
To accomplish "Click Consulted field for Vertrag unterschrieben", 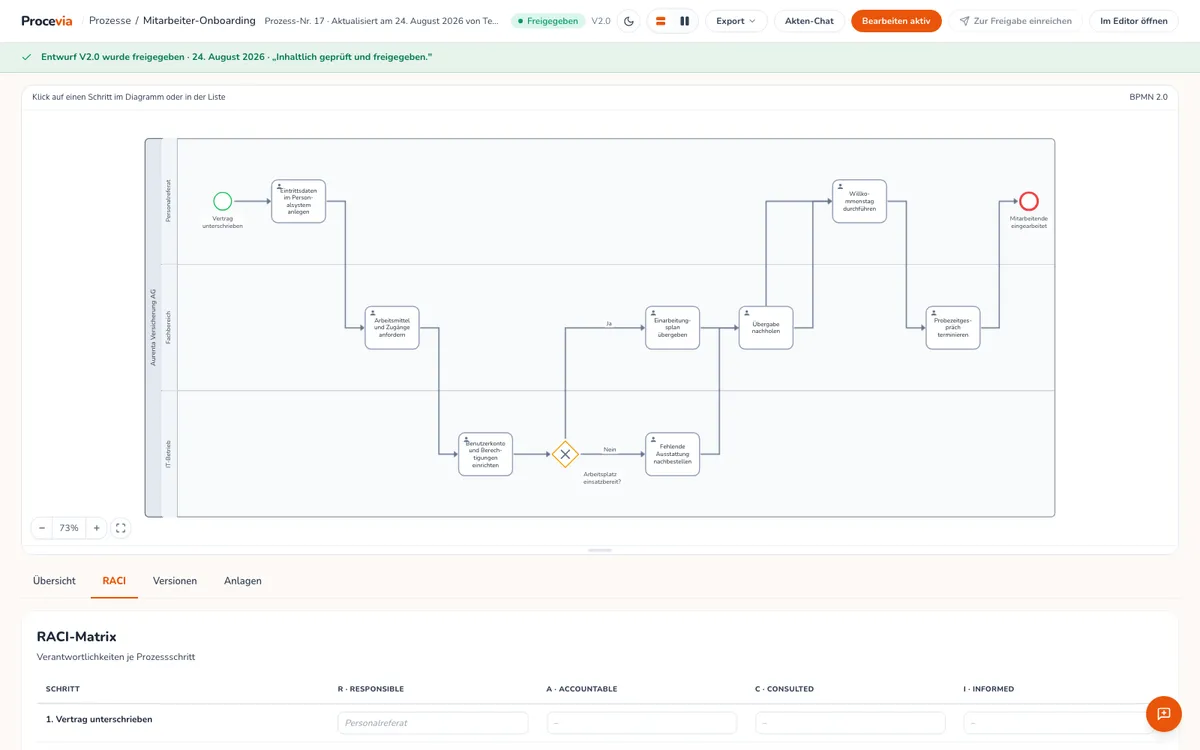I will [x=850, y=723].
